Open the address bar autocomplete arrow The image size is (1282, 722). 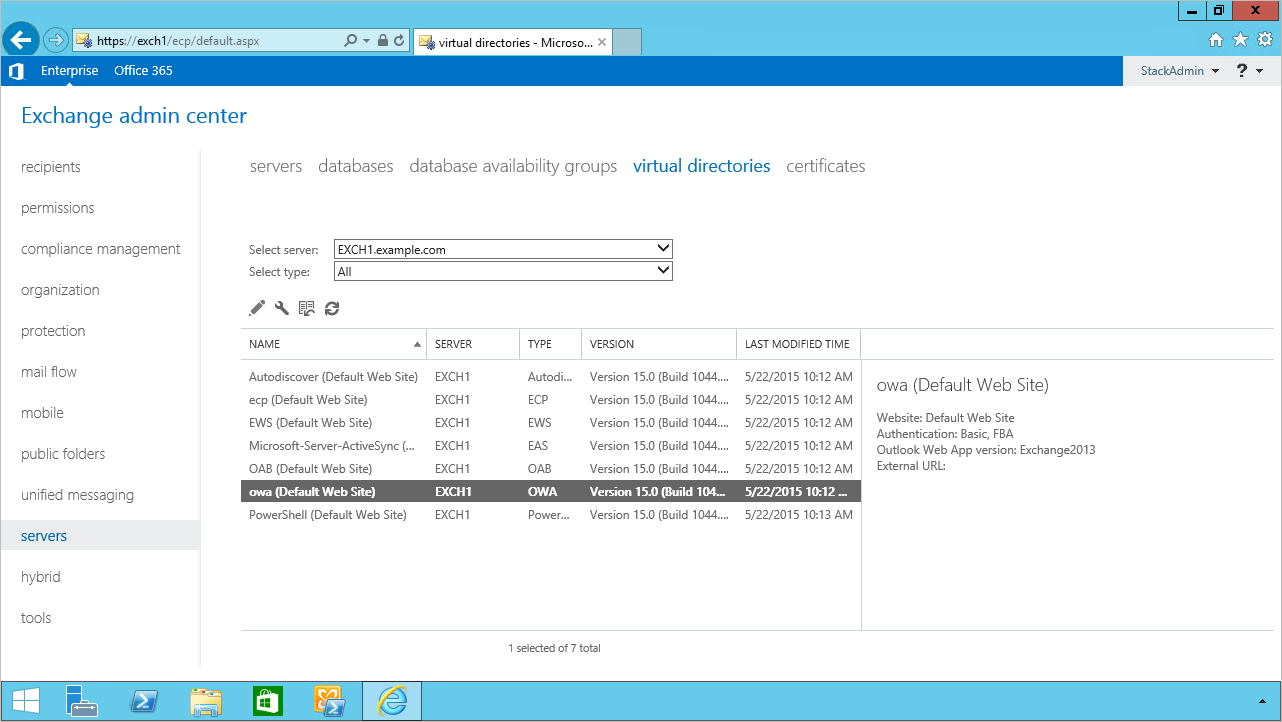367,41
